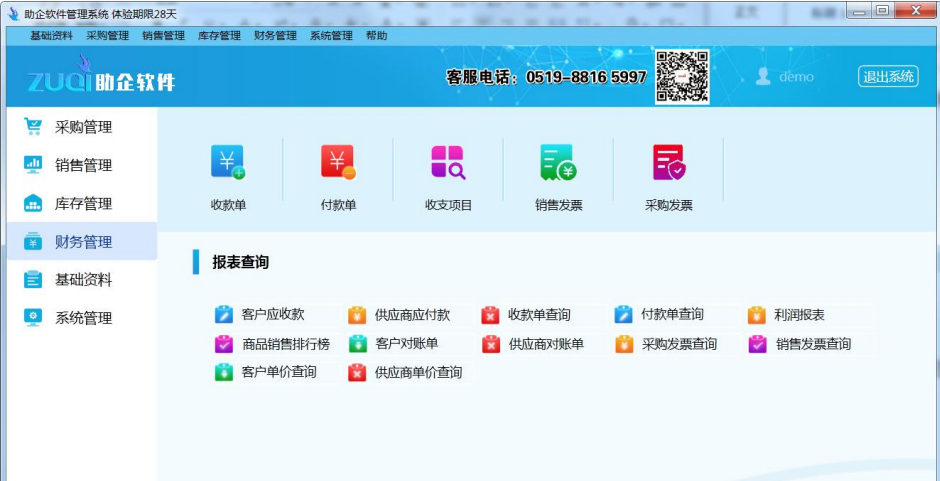Select 库存管理 in the left sidebar

(82, 203)
